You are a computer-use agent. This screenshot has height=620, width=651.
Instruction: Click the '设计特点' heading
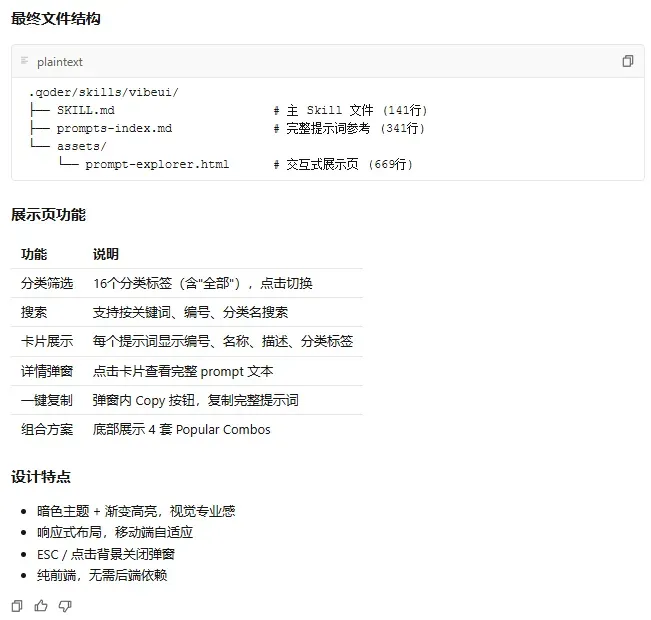(x=41, y=476)
